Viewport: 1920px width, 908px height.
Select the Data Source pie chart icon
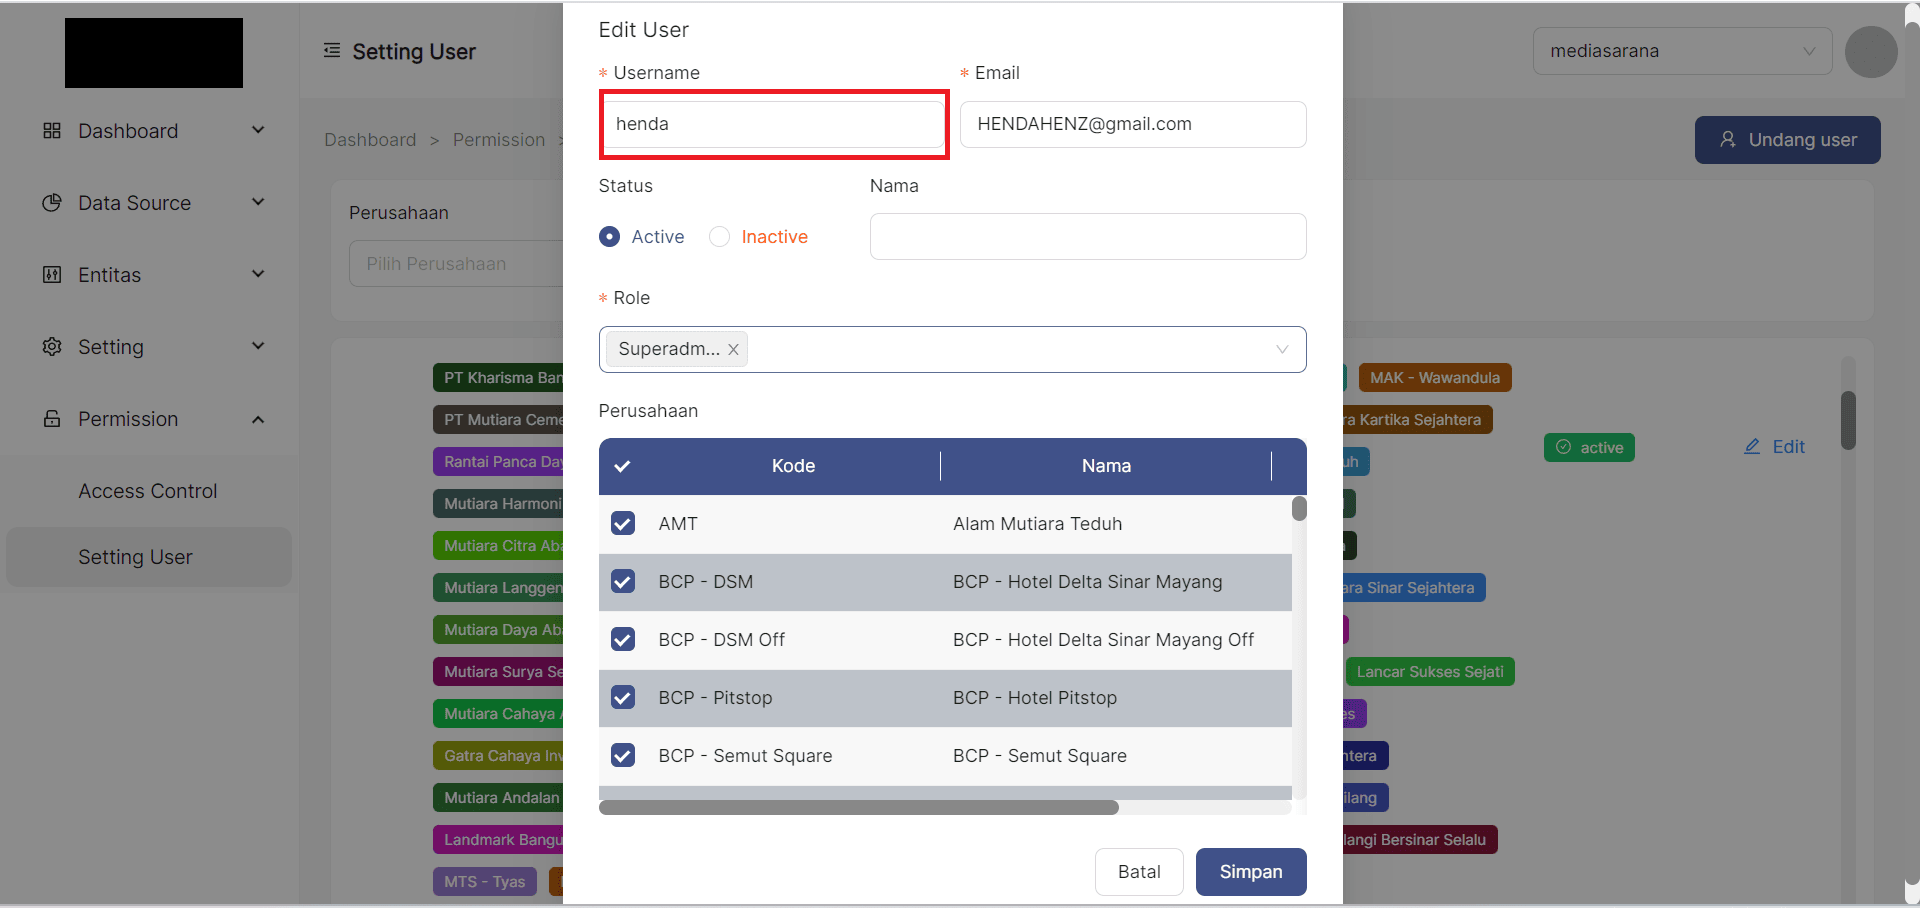pos(51,202)
